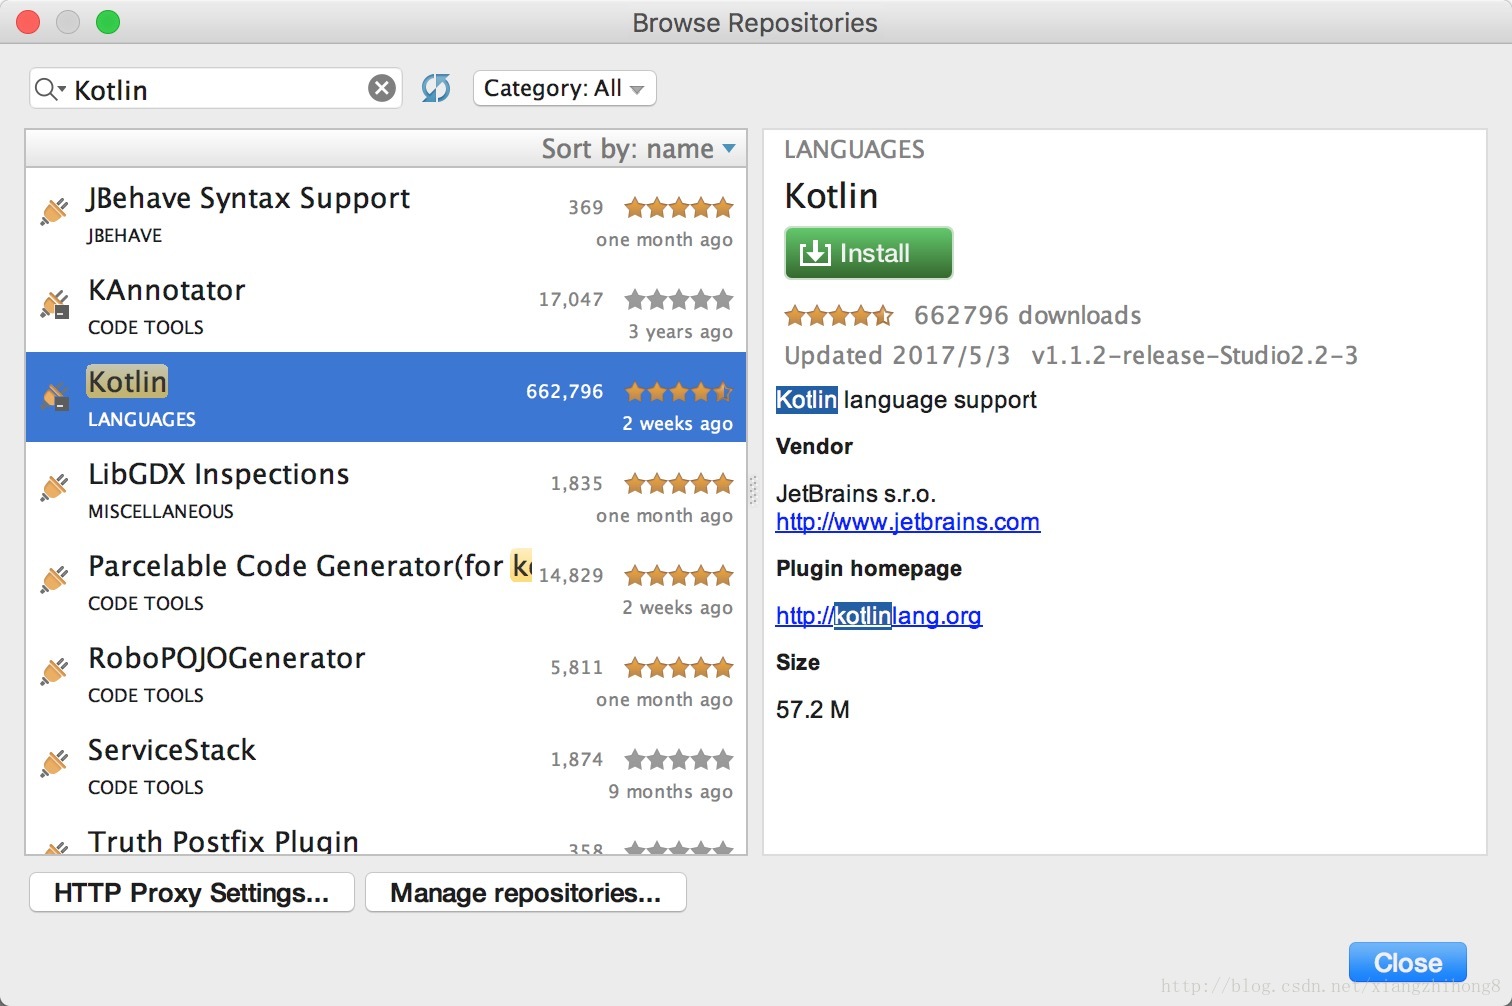Click the ServiceStack grey star rating

(x=679, y=760)
